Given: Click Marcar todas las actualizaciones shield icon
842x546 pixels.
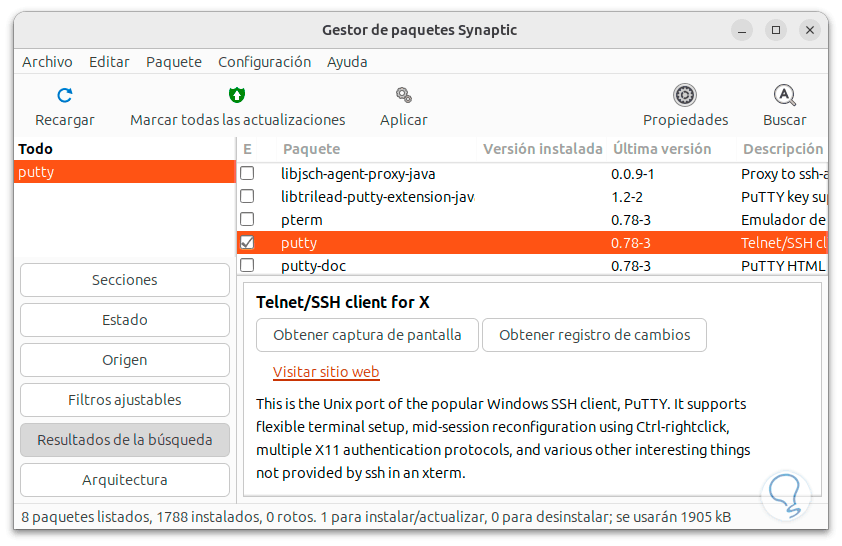Looking at the screenshot, I should 237,96.
